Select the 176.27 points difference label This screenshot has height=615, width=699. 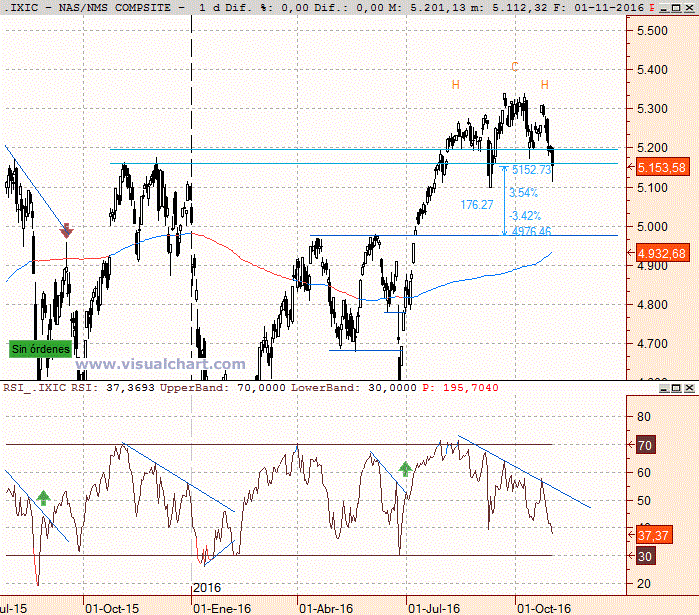point(477,205)
